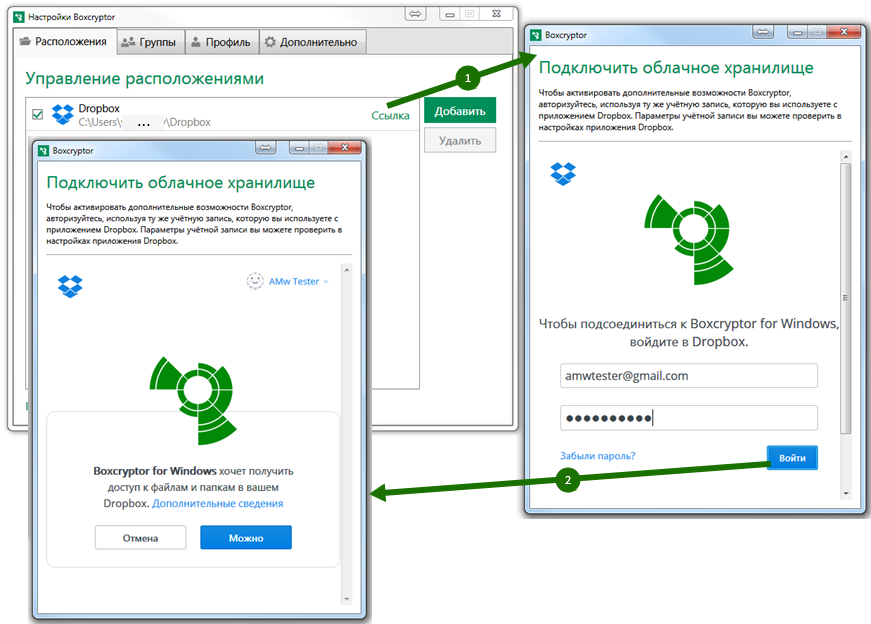
Task: Click scrollbar up arrow in permission window
Action: 347,270
